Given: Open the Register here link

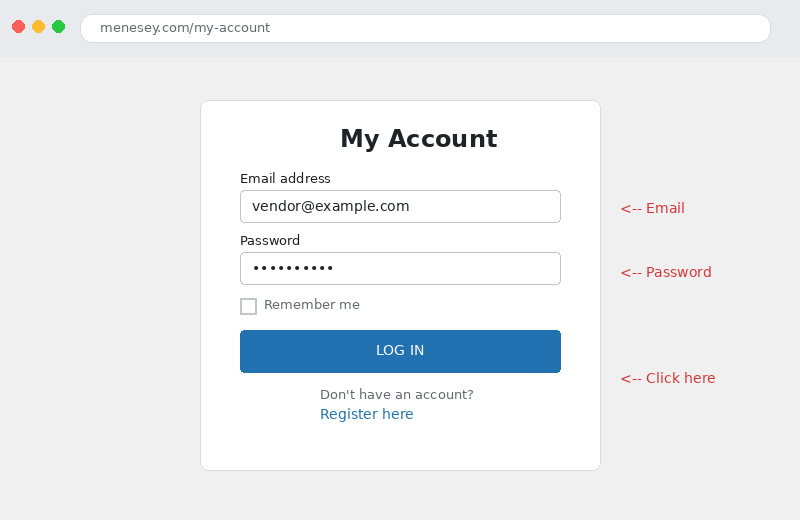Looking at the screenshot, I should tap(366, 414).
